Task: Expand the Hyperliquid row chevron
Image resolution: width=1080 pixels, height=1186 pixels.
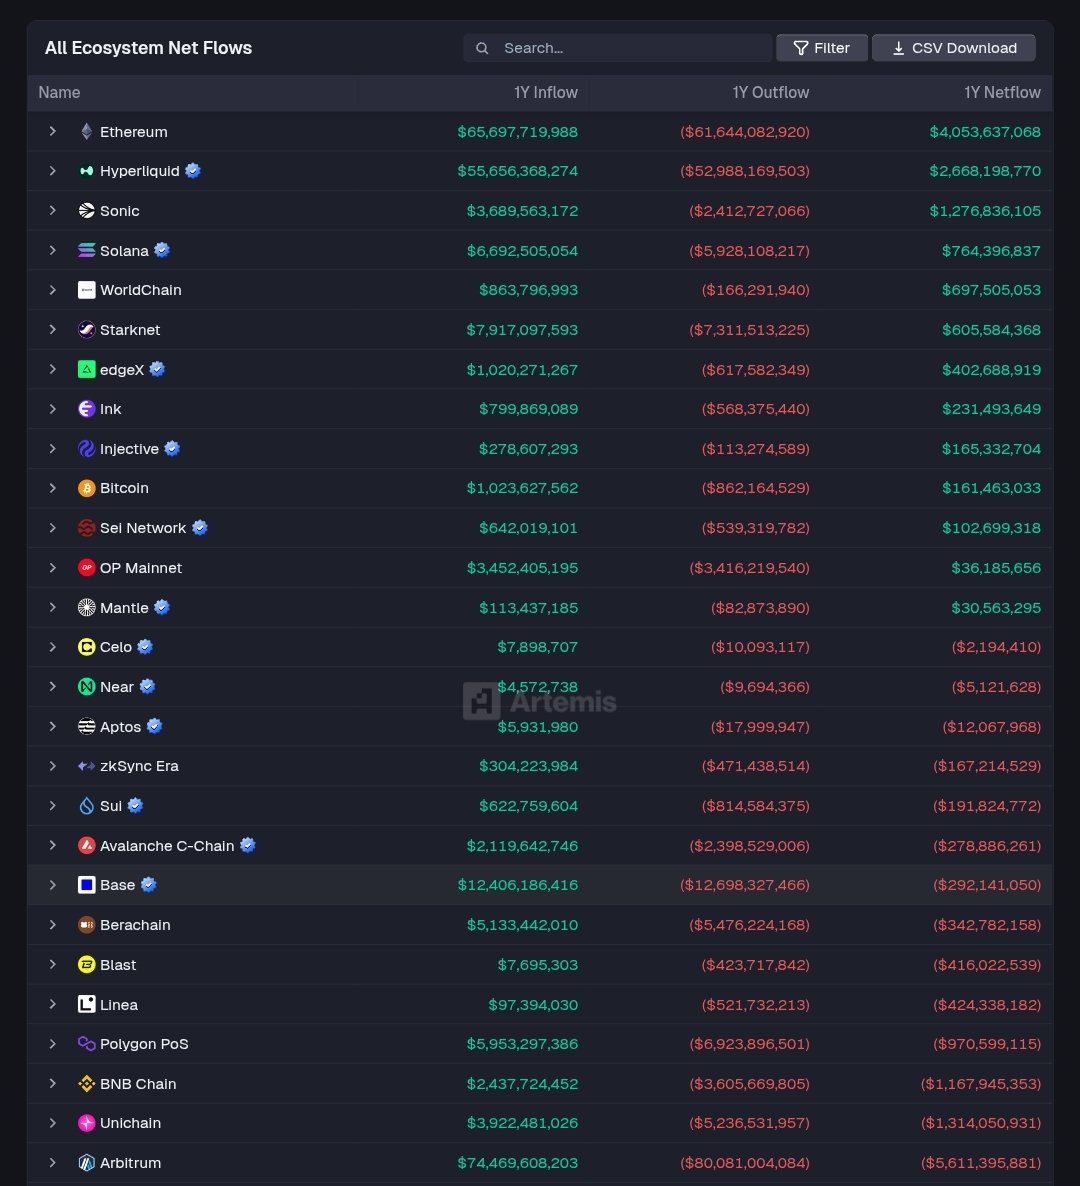Action: coord(52,171)
